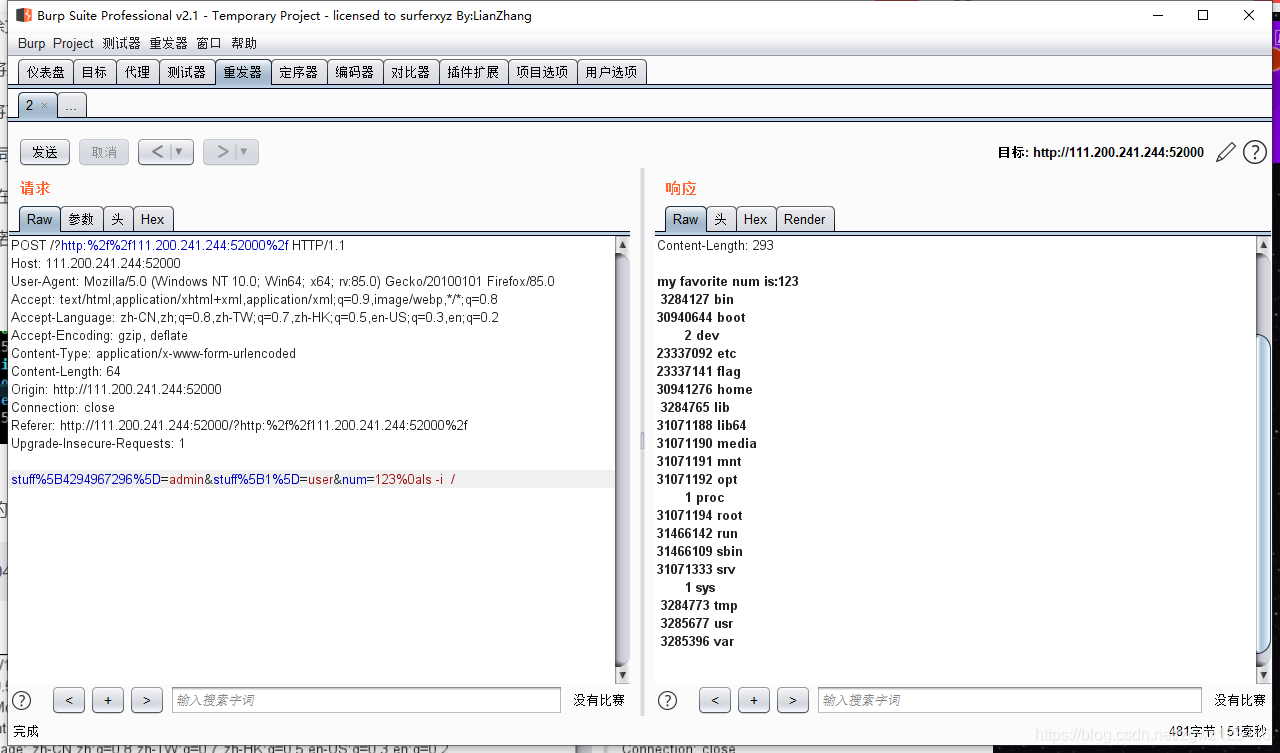Go to next request in history
Image resolution: width=1280 pixels, height=753 pixels.
pyautogui.click(x=222, y=152)
